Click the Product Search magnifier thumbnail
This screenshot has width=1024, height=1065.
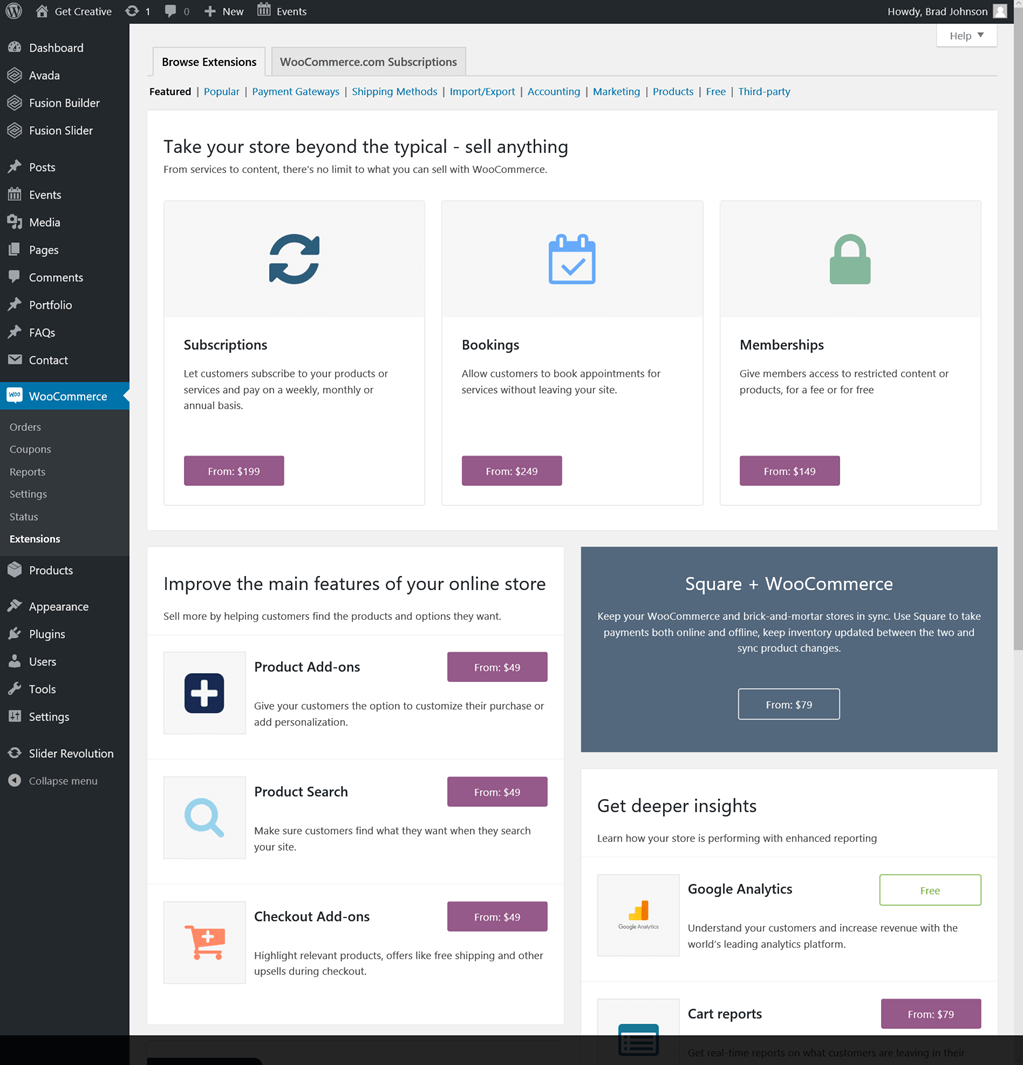coord(204,818)
